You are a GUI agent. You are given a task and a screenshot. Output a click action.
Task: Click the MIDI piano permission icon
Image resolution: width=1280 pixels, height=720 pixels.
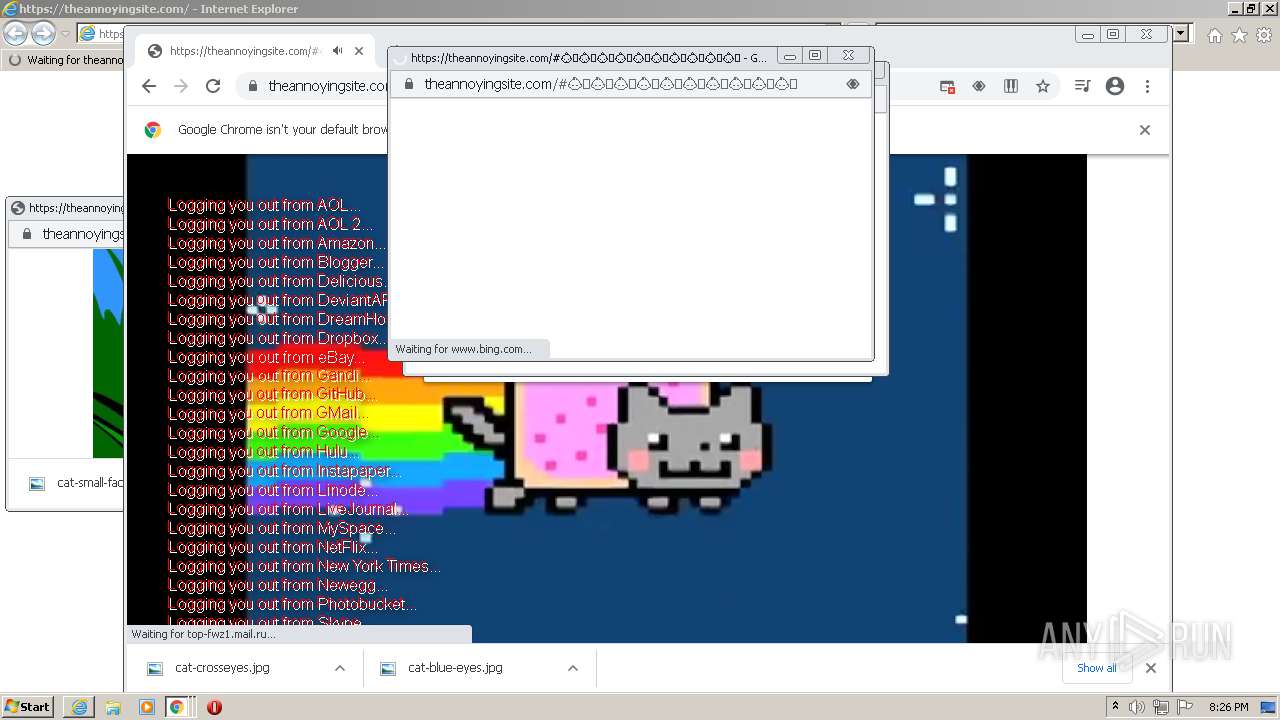click(1011, 87)
